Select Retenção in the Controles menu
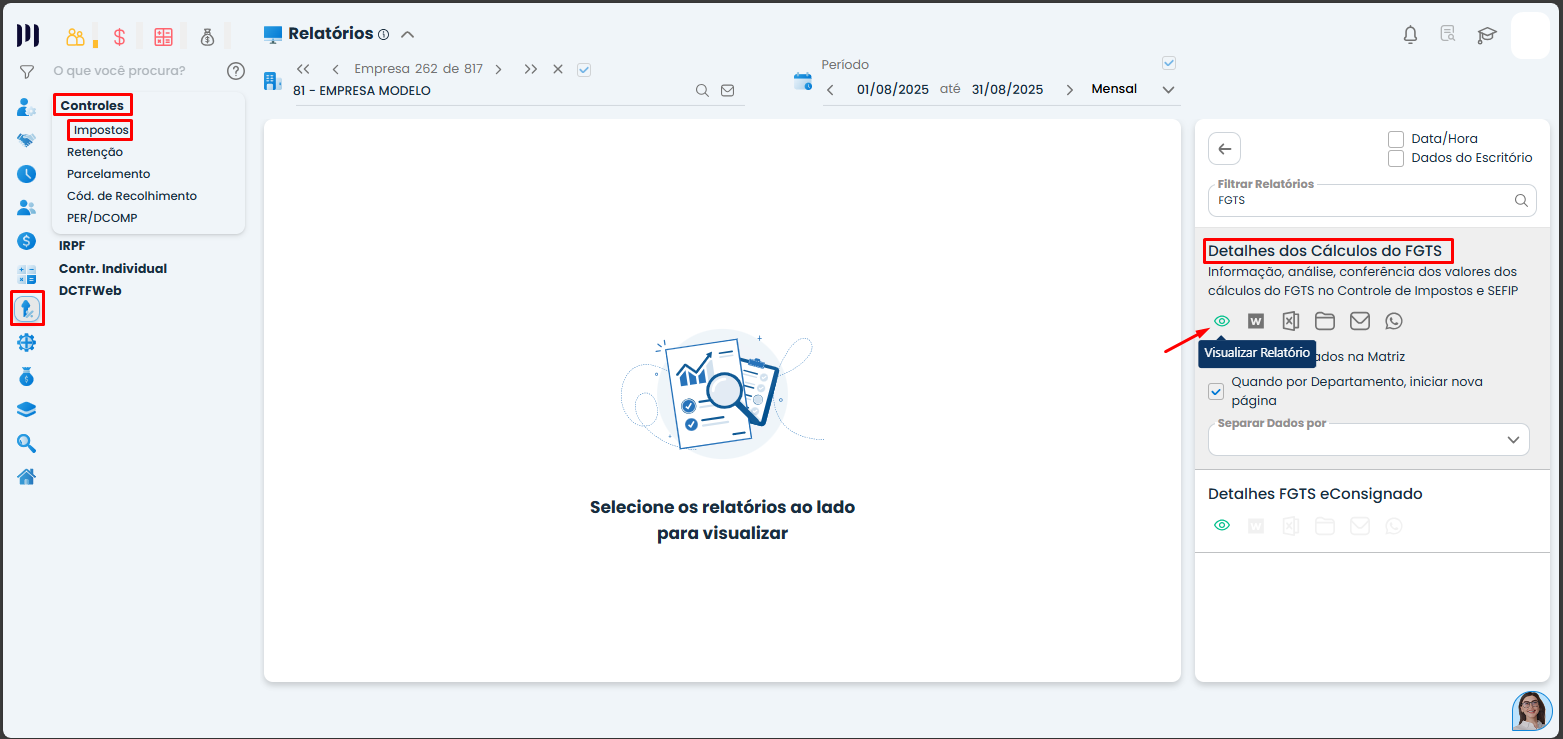 click(95, 152)
